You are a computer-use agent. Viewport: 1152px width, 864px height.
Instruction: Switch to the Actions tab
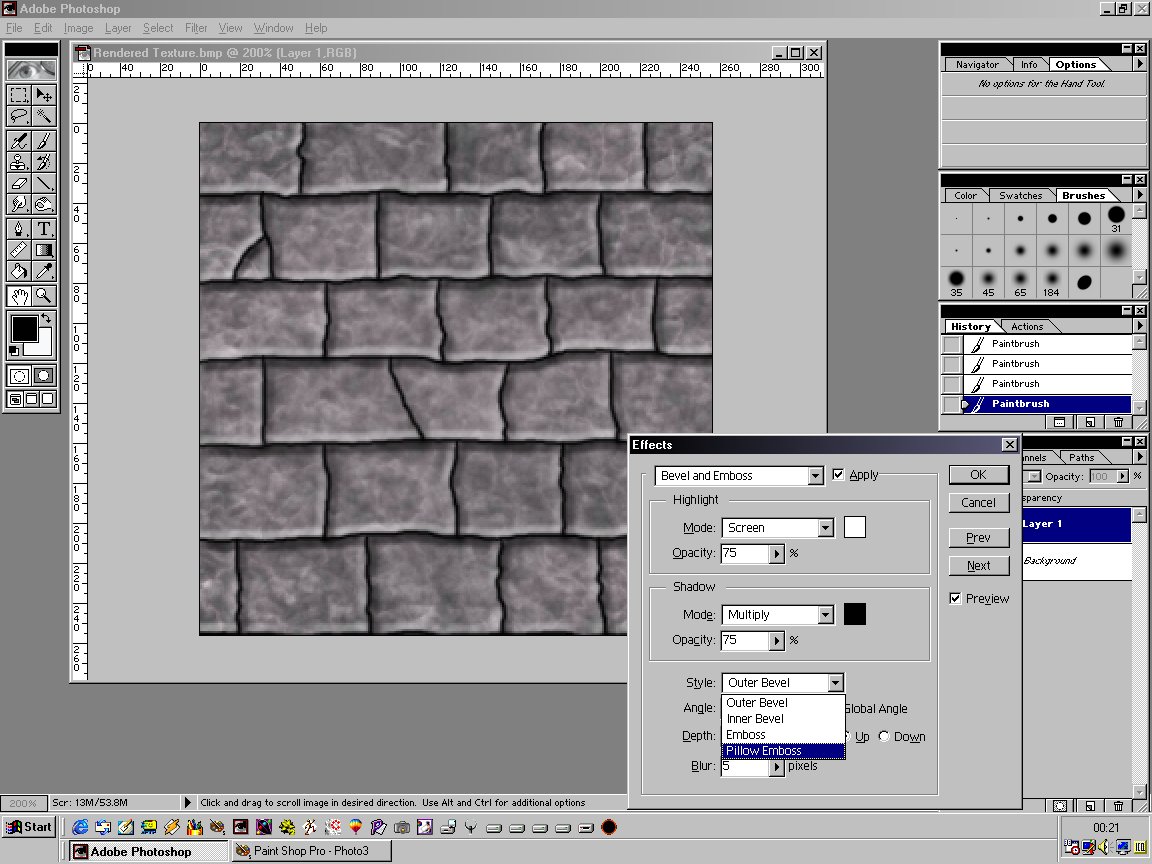click(x=1027, y=326)
